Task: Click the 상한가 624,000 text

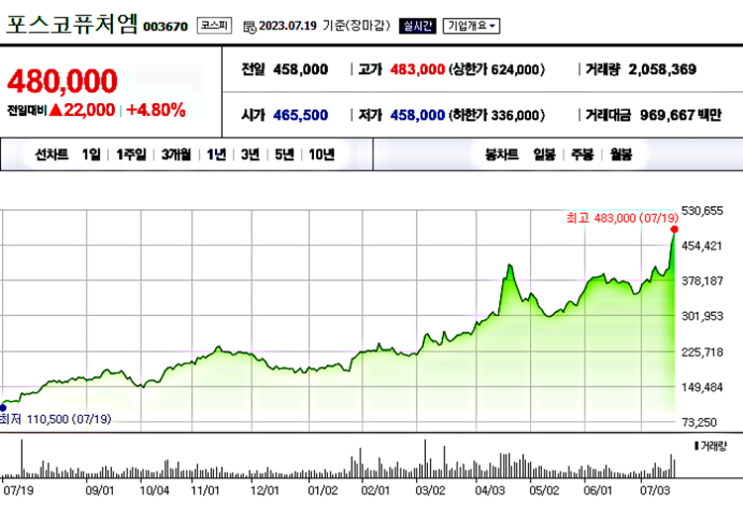Action: pos(497,70)
